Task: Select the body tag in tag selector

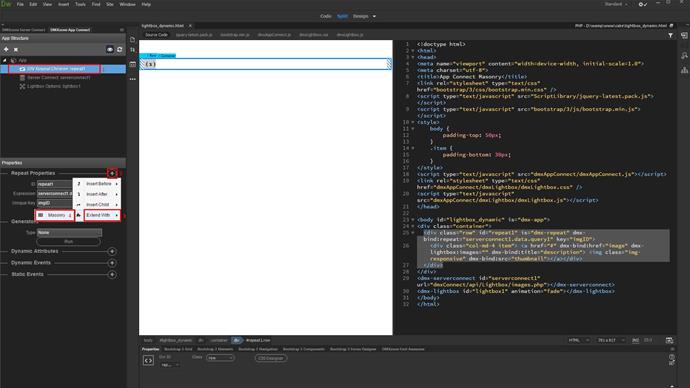Action: (148, 340)
